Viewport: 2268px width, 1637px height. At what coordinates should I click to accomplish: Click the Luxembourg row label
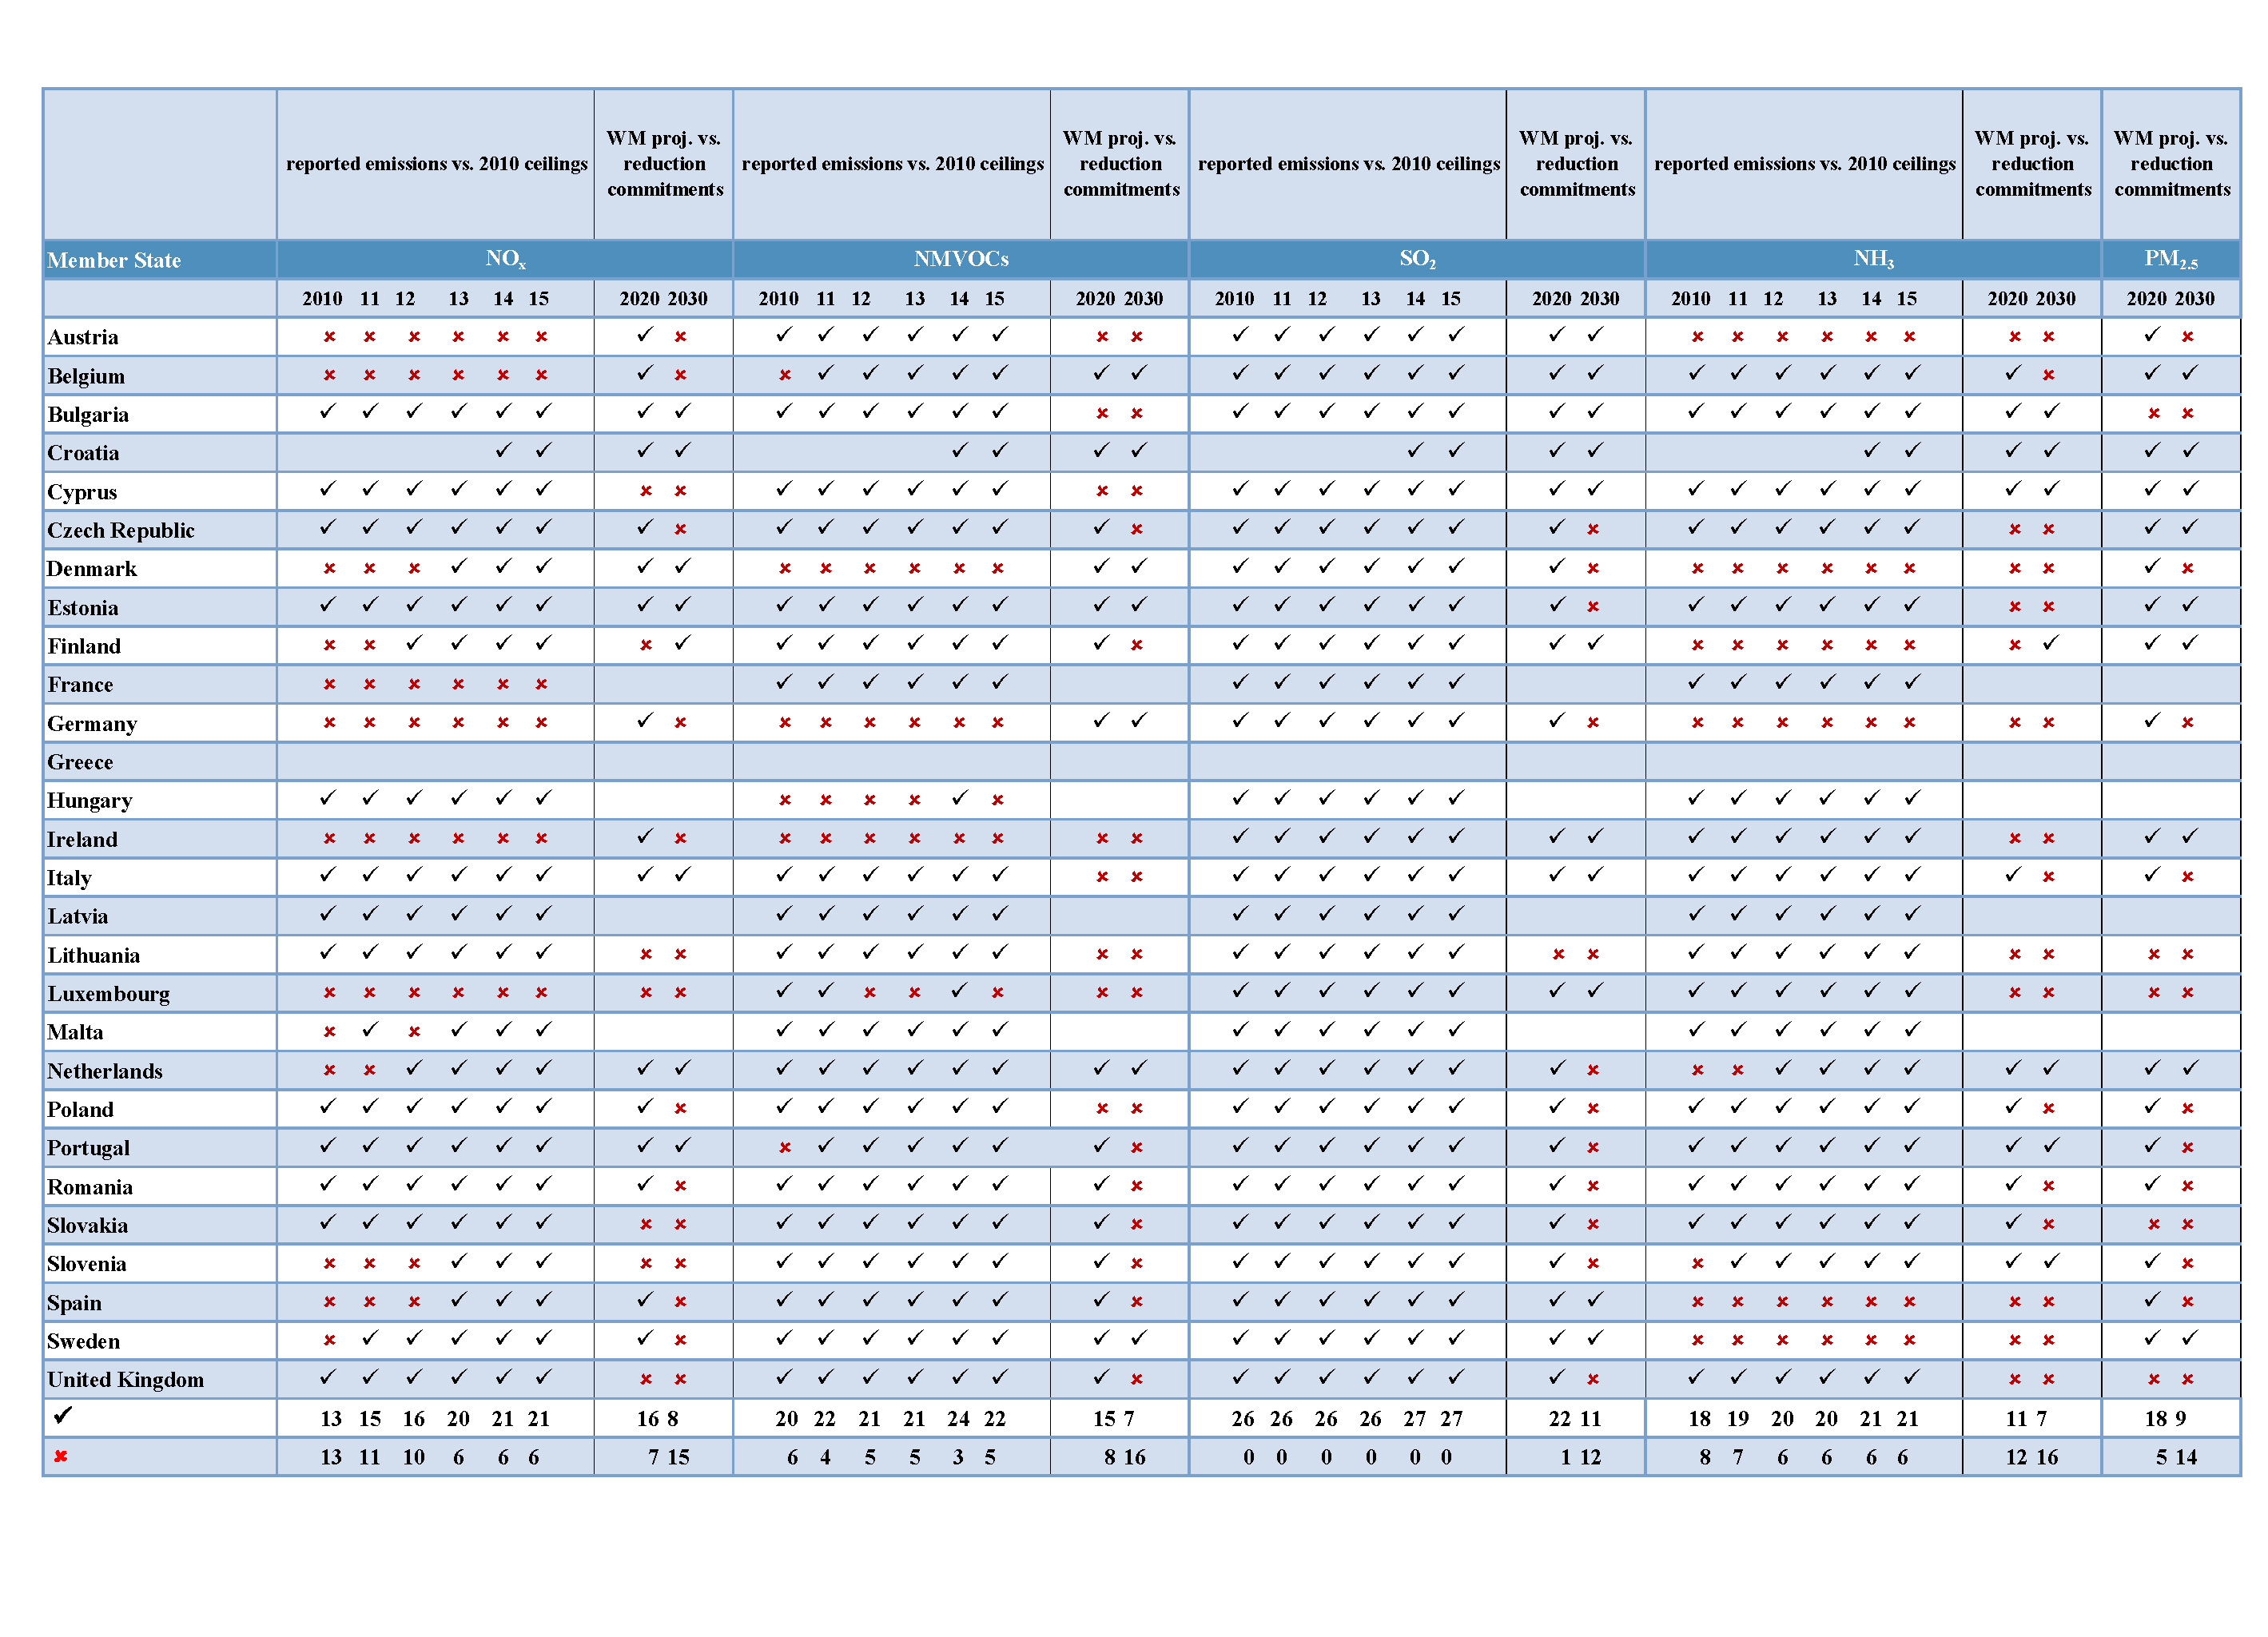(x=108, y=993)
